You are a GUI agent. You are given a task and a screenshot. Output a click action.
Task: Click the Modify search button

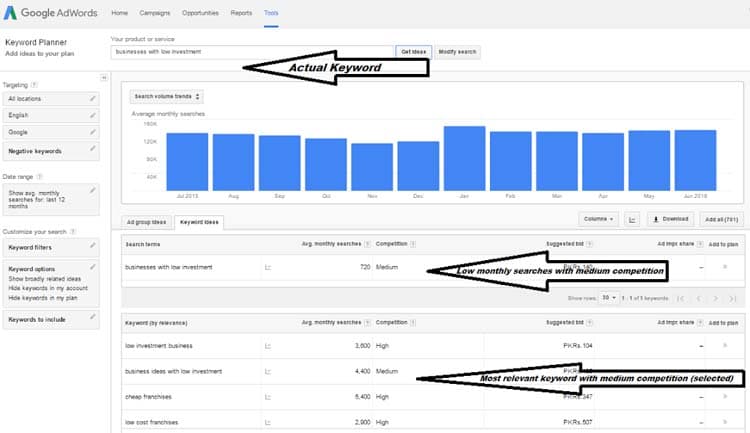click(x=457, y=52)
